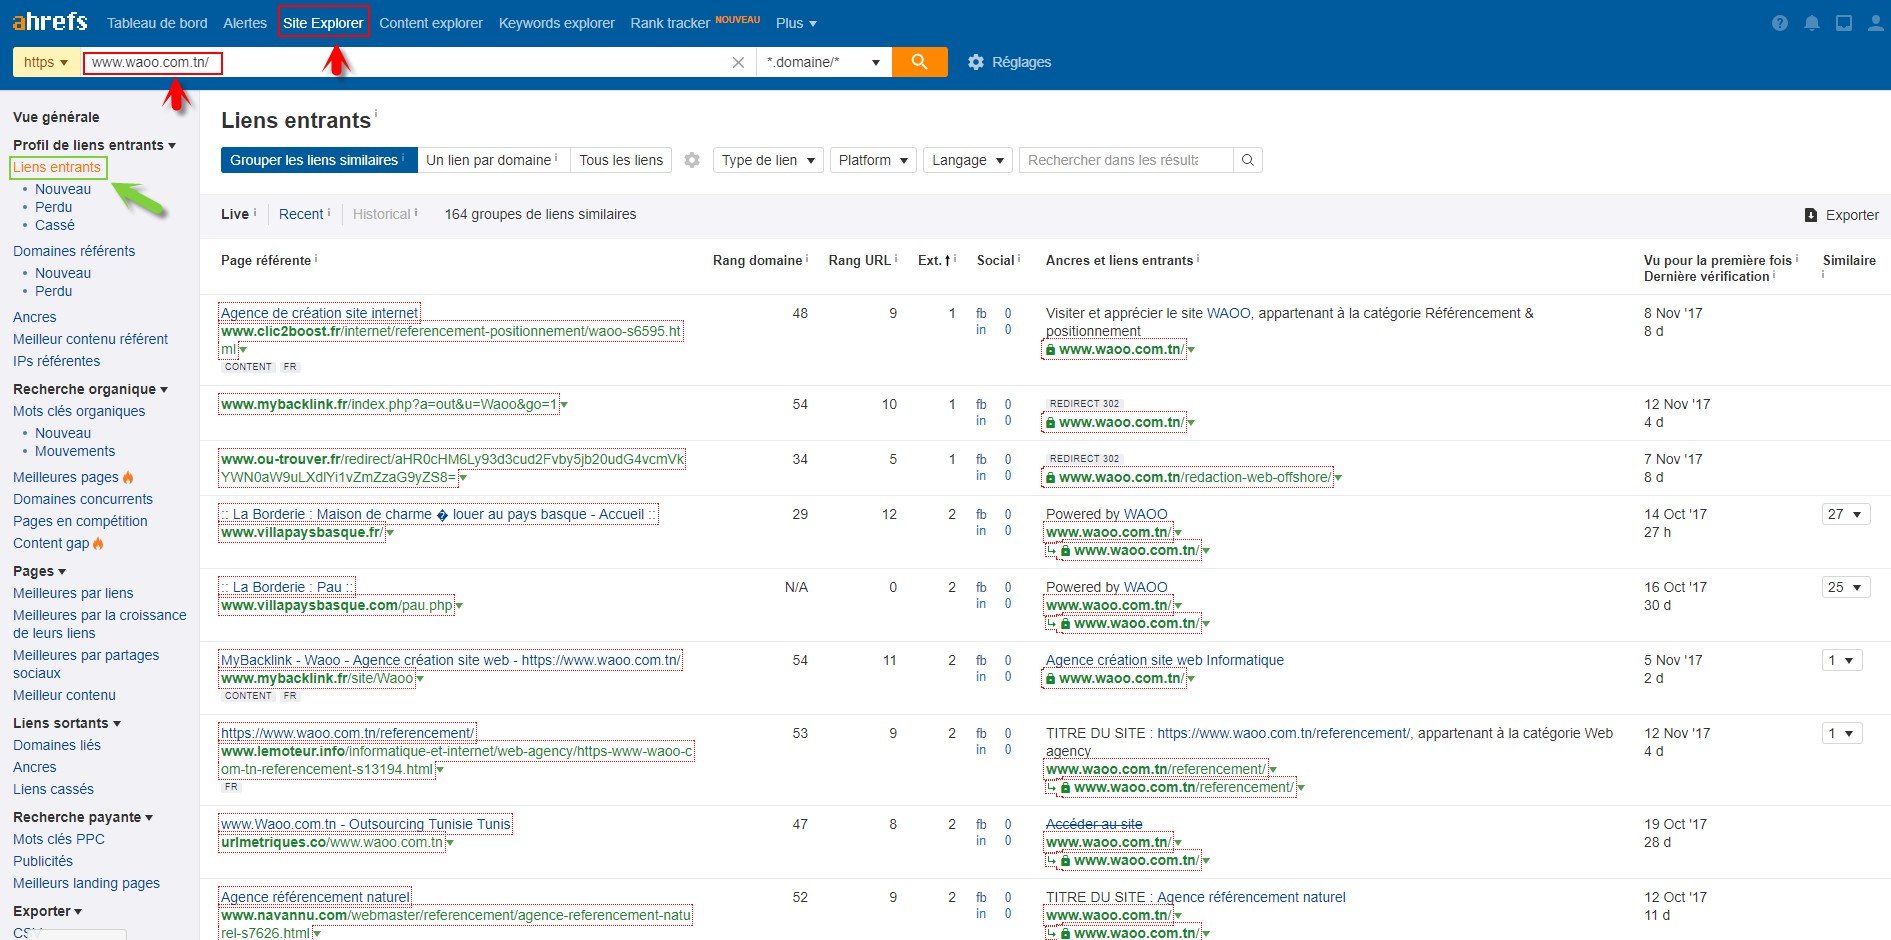Screen dimensions: 1891x940
Task: Open Langage filter dropdown
Action: pos(968,160)
